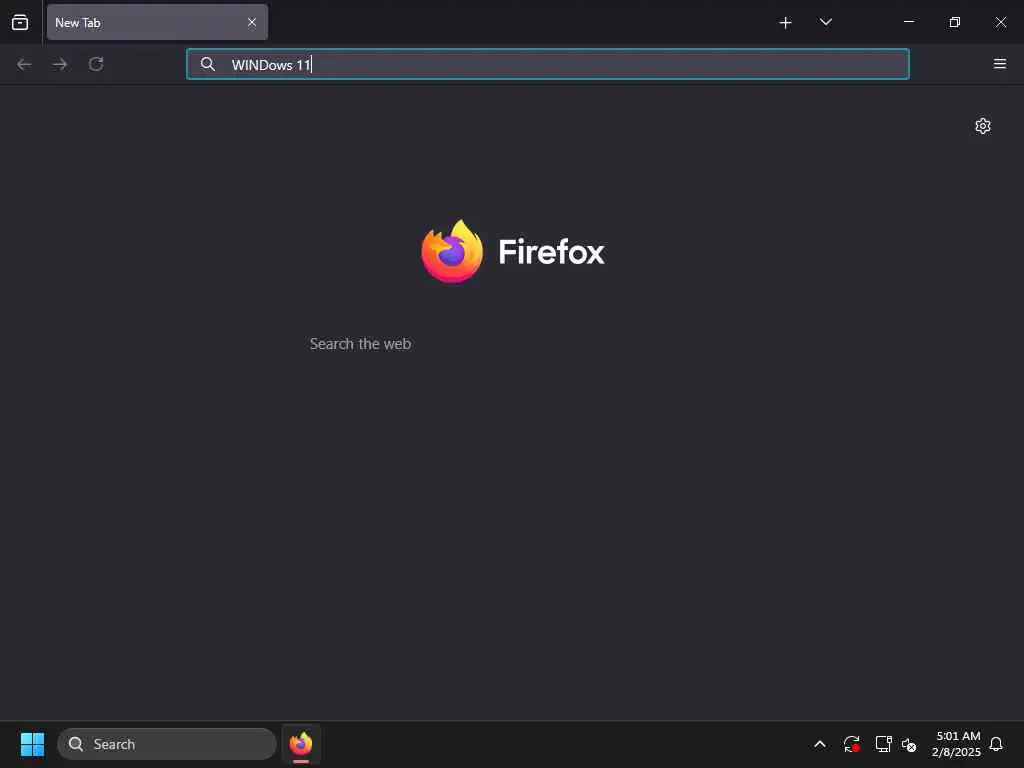Screen dimensions: 1024x768
Task: Go back one page
Action: pyautogui.click(x=24, y=64)
